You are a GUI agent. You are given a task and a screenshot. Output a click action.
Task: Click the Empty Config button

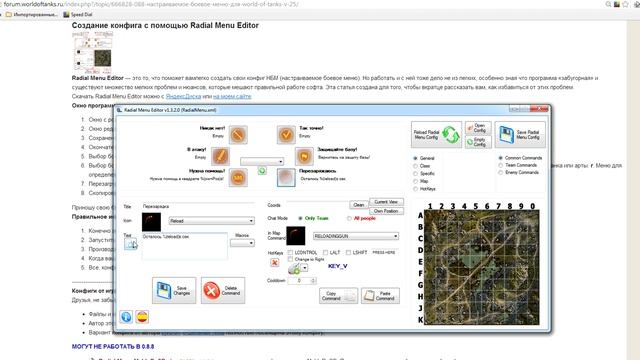pyautogui.click(x=478, y=142)
